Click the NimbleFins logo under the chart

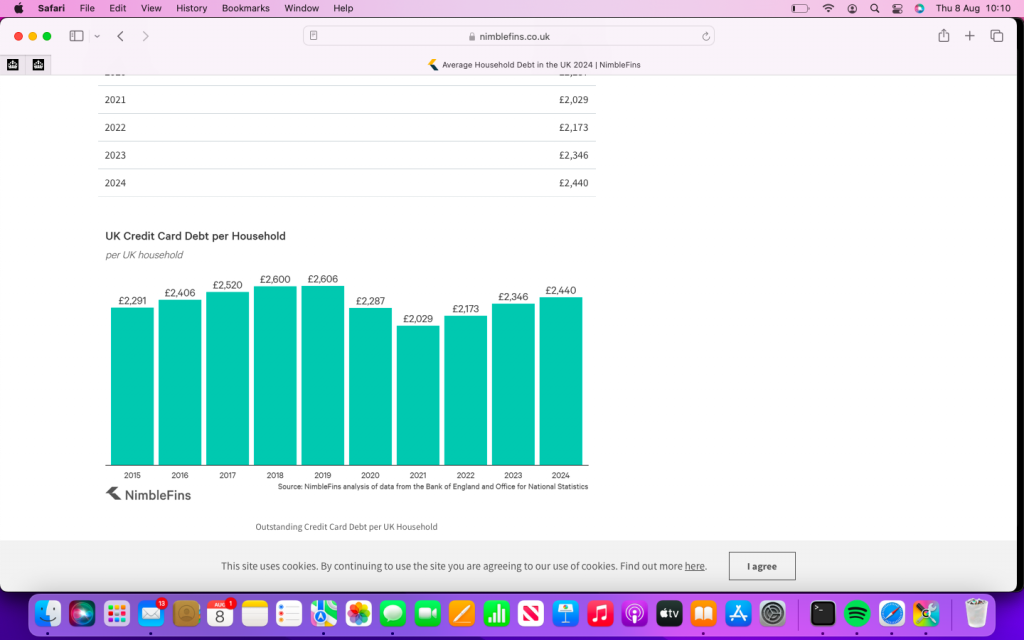(x=148, y=494)
